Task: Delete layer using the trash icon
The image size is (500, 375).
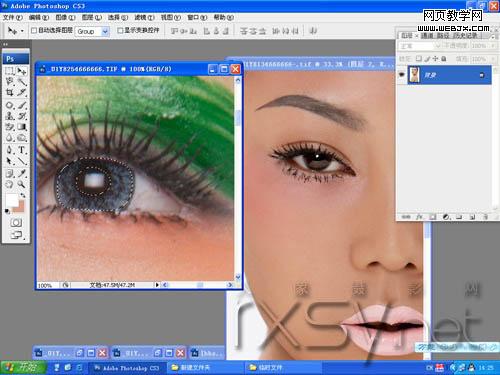Action: coord(486,217)
